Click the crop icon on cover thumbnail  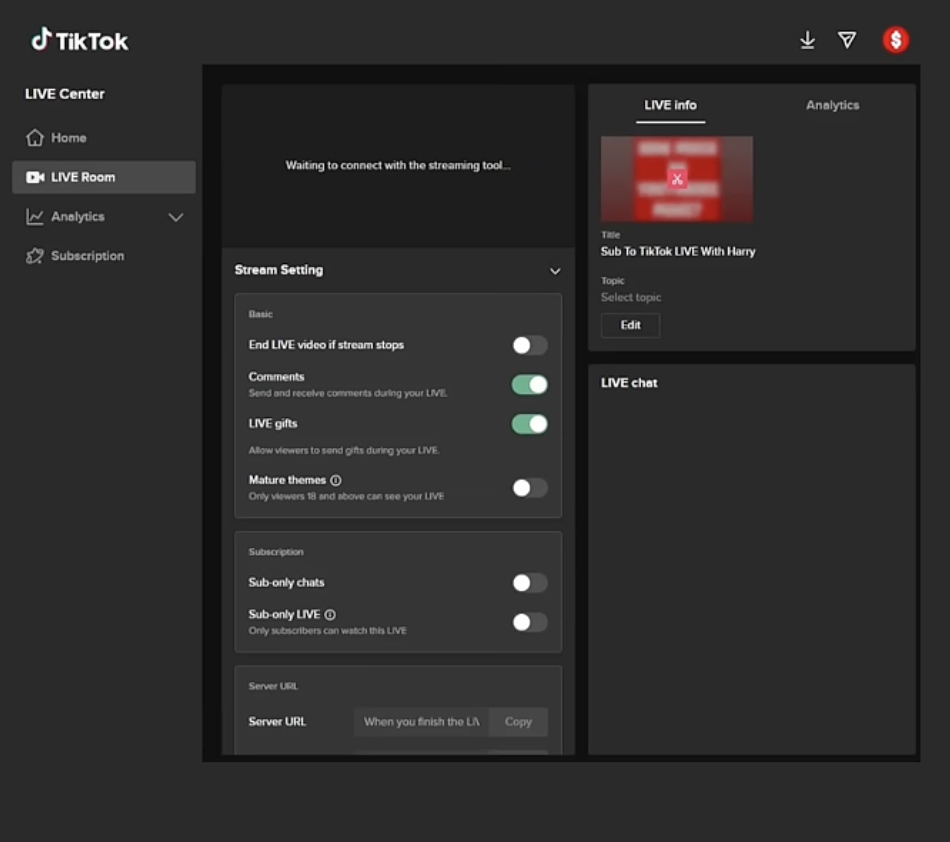(677, 179)
